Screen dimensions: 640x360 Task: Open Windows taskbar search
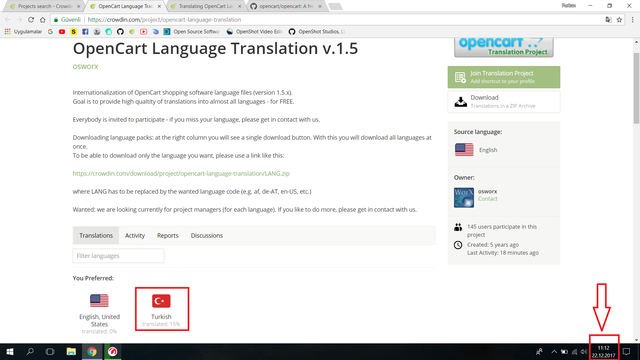pos(30,351)
